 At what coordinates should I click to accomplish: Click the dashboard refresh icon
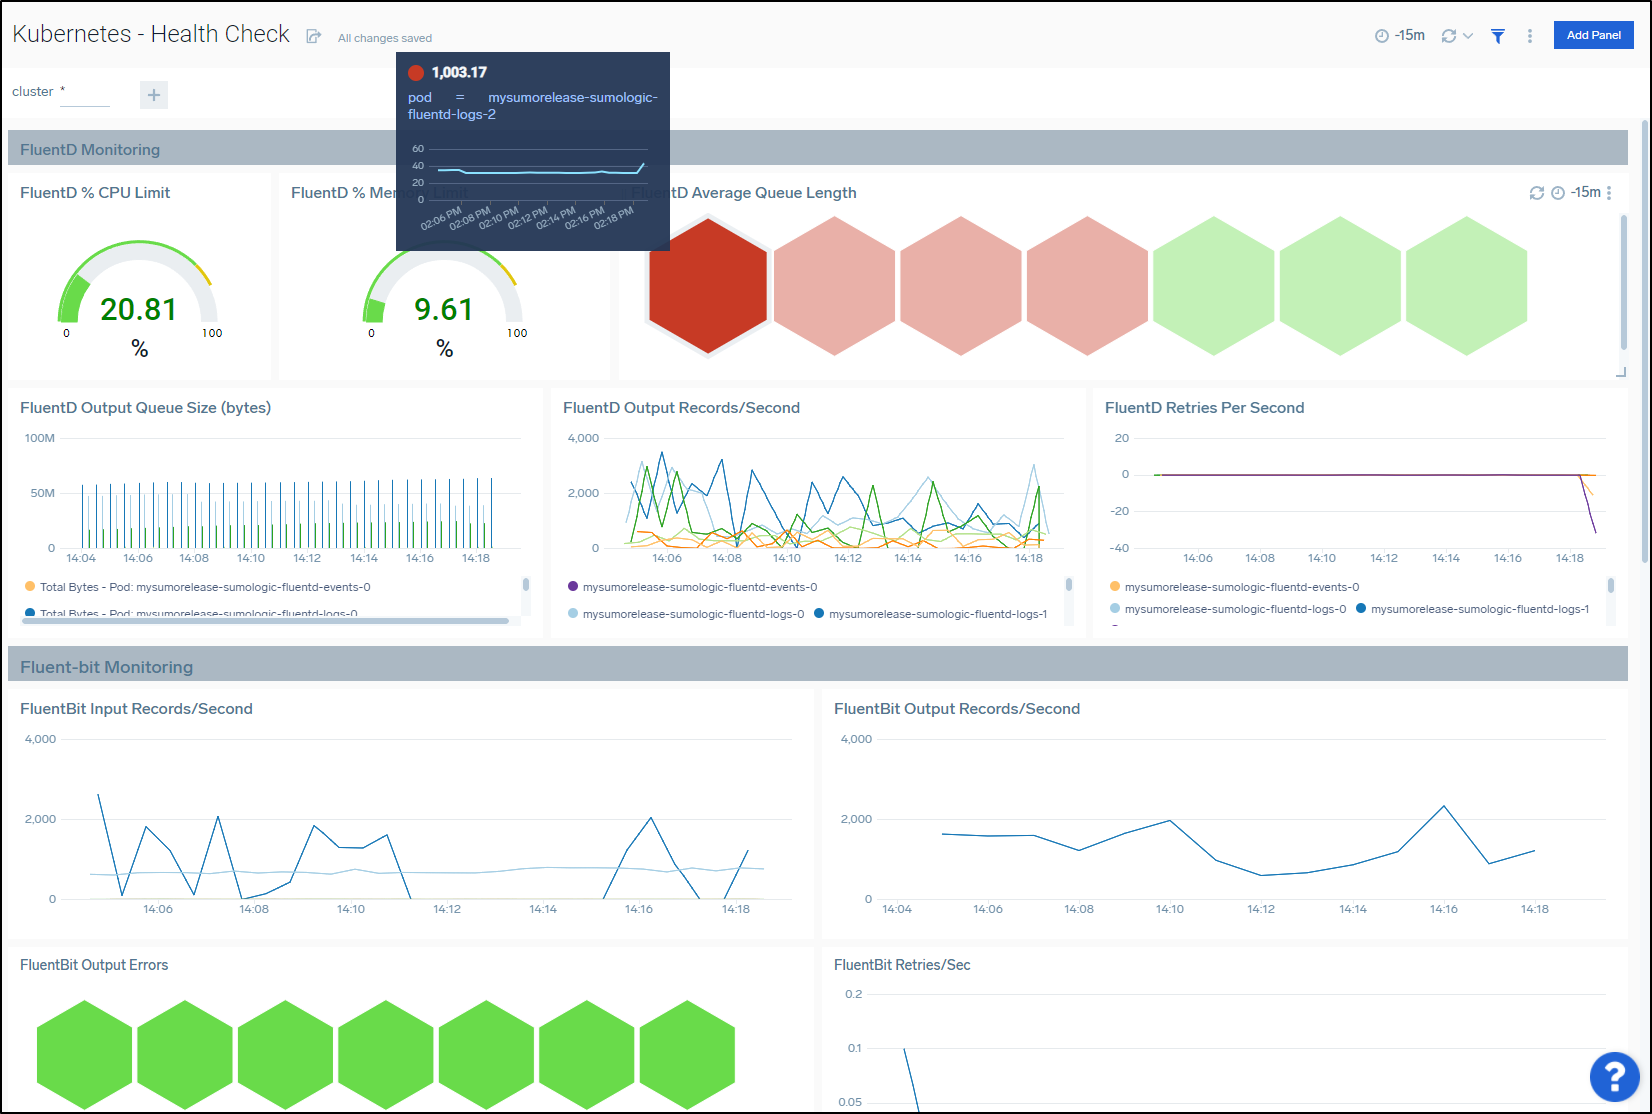[x=1448, y=36]
